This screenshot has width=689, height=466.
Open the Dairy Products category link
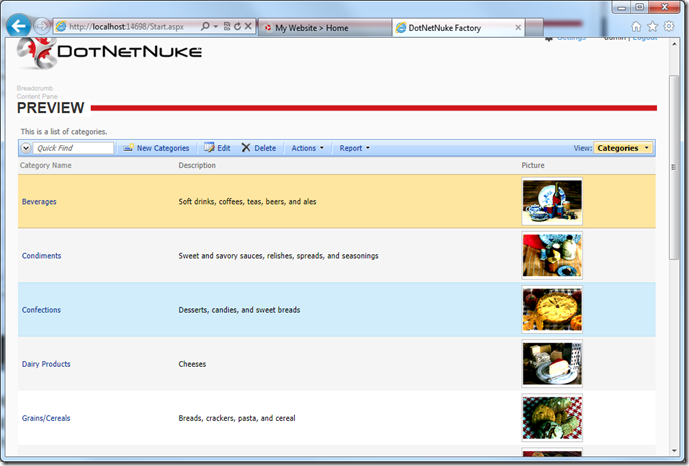click(x=46, y=364)
